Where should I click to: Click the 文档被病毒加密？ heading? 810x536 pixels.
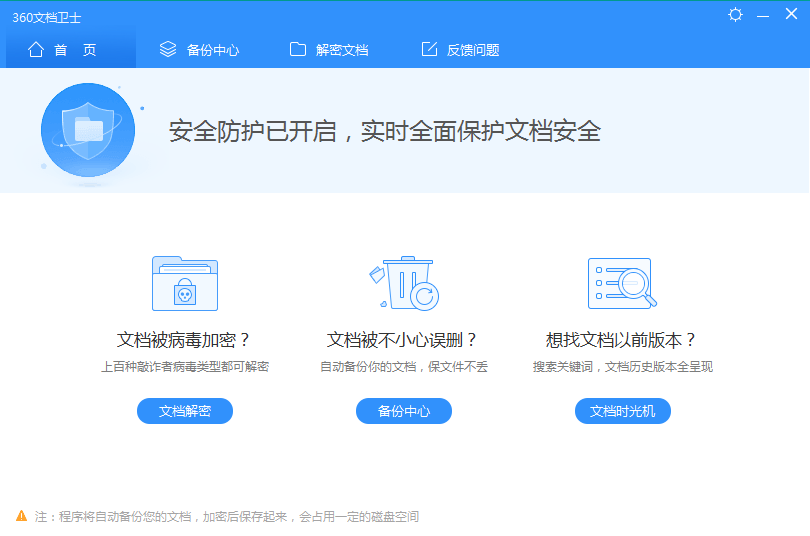click(184, 340)
